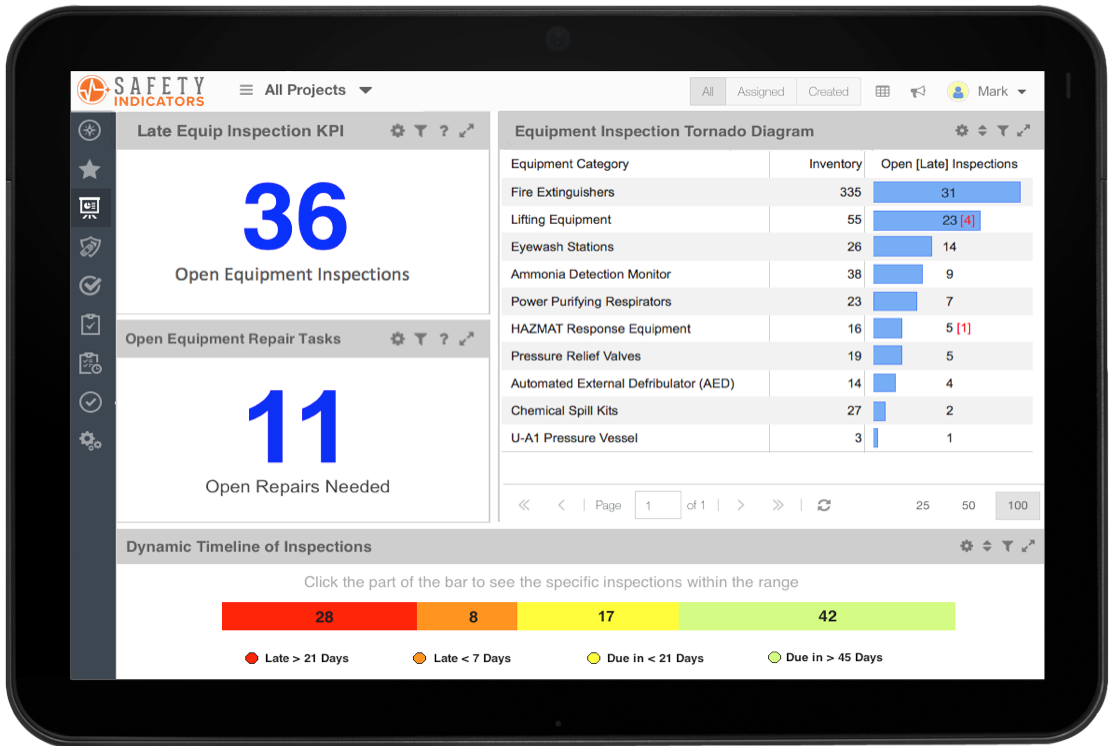The height and width of the screenshot is (751, 1113).
Task: Click the red Late > 21 Days bar segment
Action: tap(320, 616)
